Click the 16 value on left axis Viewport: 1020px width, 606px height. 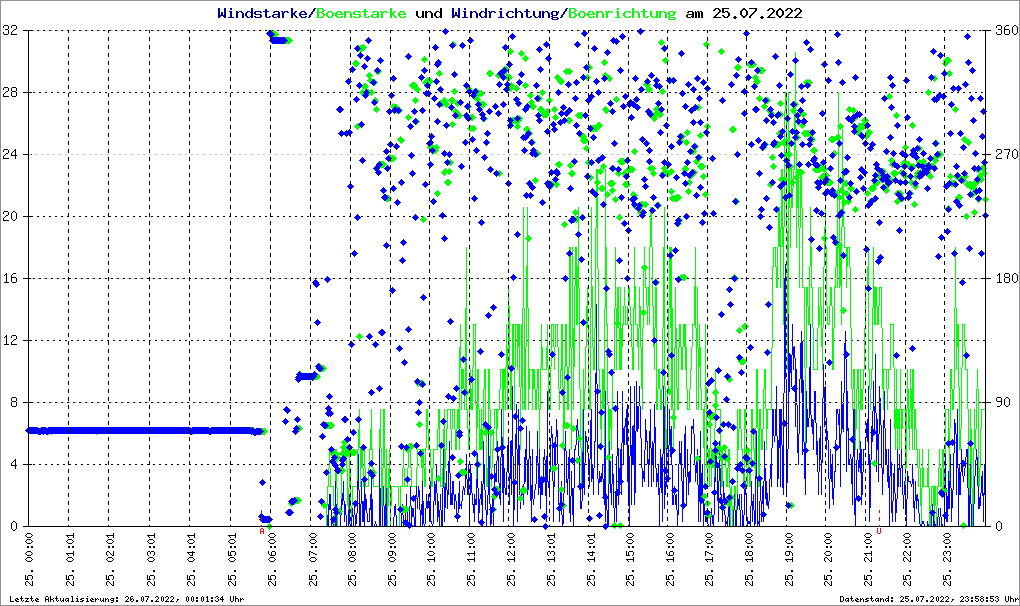(x=13, y=278)
